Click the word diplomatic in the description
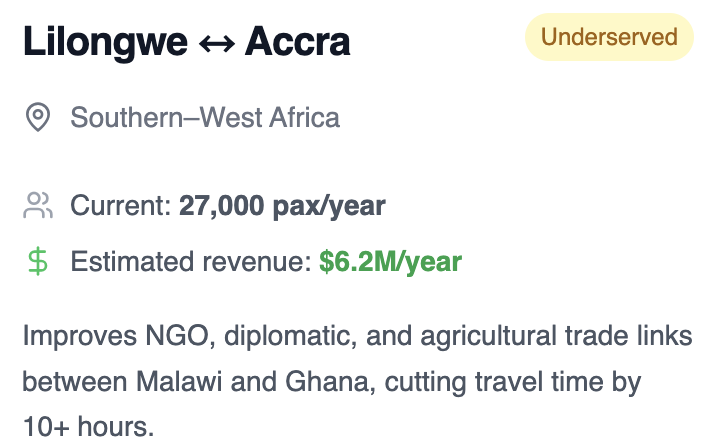 point(290,337)
